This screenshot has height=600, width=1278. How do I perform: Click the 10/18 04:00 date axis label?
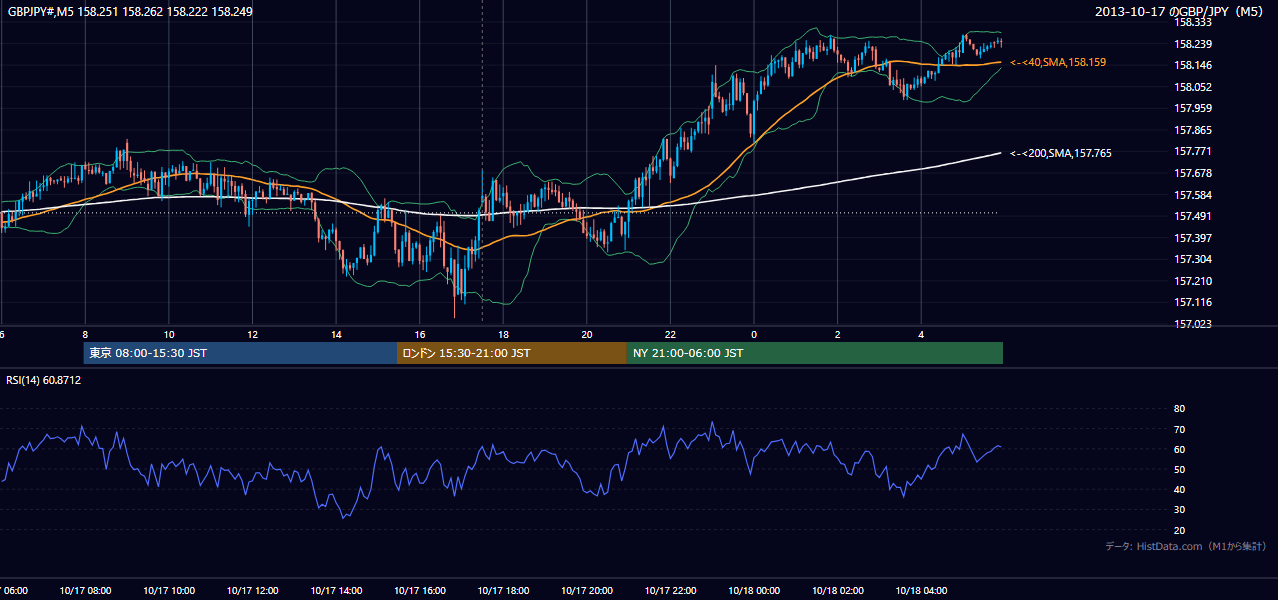coord(921,591)
